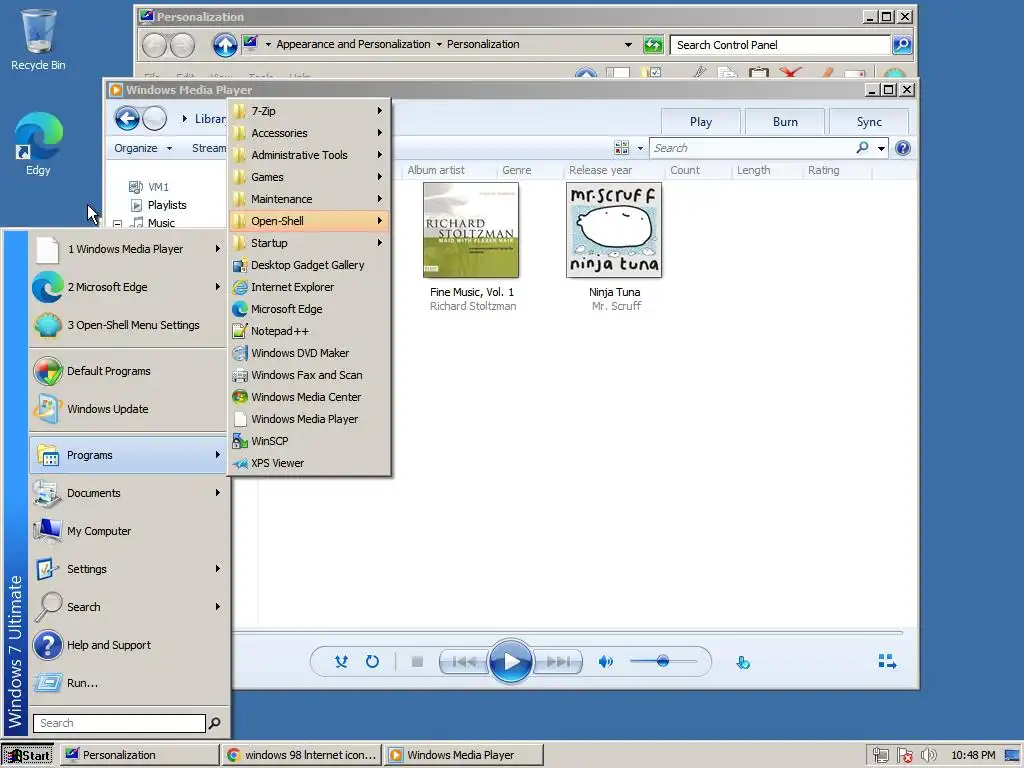Viewport: 1024px width, 768px height.
Task: Click Search Control Panel field in Personalization
Action: 780,45
